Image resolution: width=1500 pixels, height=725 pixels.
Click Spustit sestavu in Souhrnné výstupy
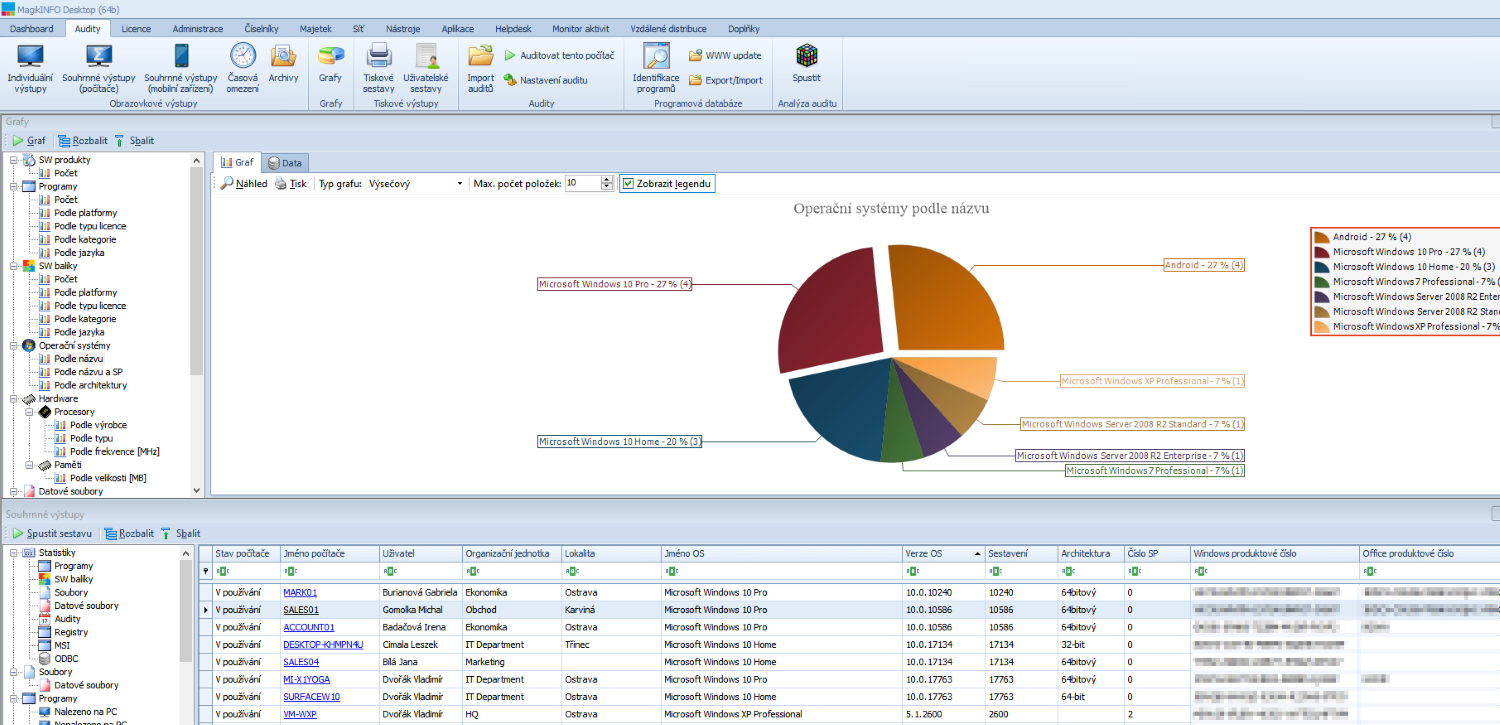click(52, 534)
